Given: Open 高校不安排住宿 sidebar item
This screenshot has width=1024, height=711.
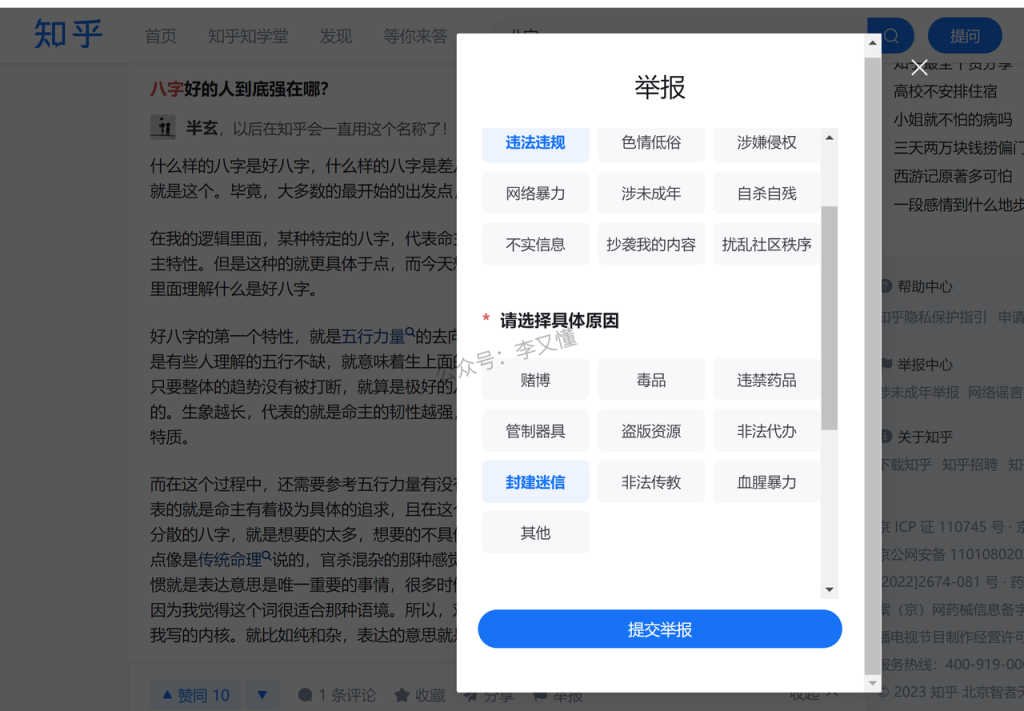Looking at the screenshot, I should click(x=945, y=91).
